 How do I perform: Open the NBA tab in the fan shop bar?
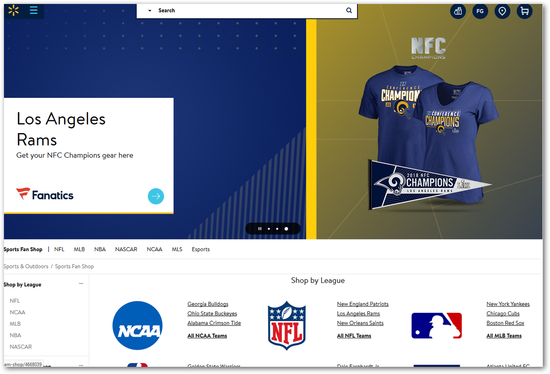coord(100,249)
